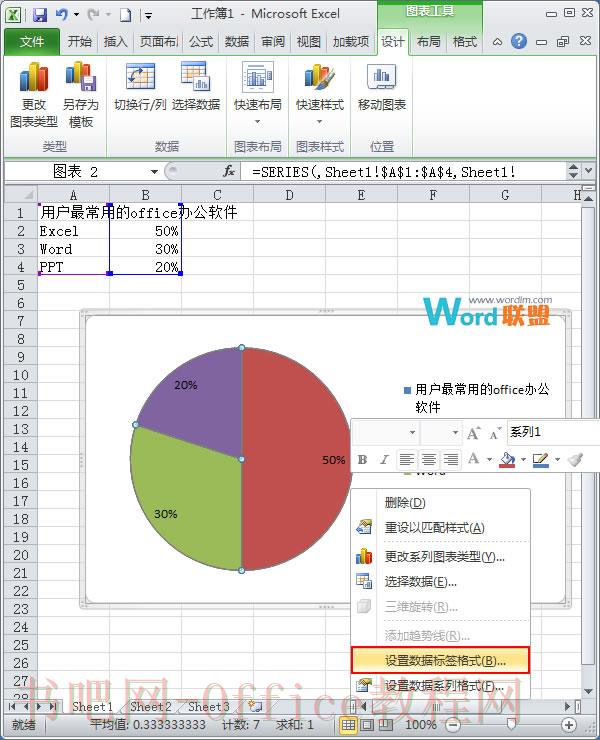600x740 pixels.
Task: Choose Format Data Labels (设置数据标签格式)
Action: (x=440, y=660)
